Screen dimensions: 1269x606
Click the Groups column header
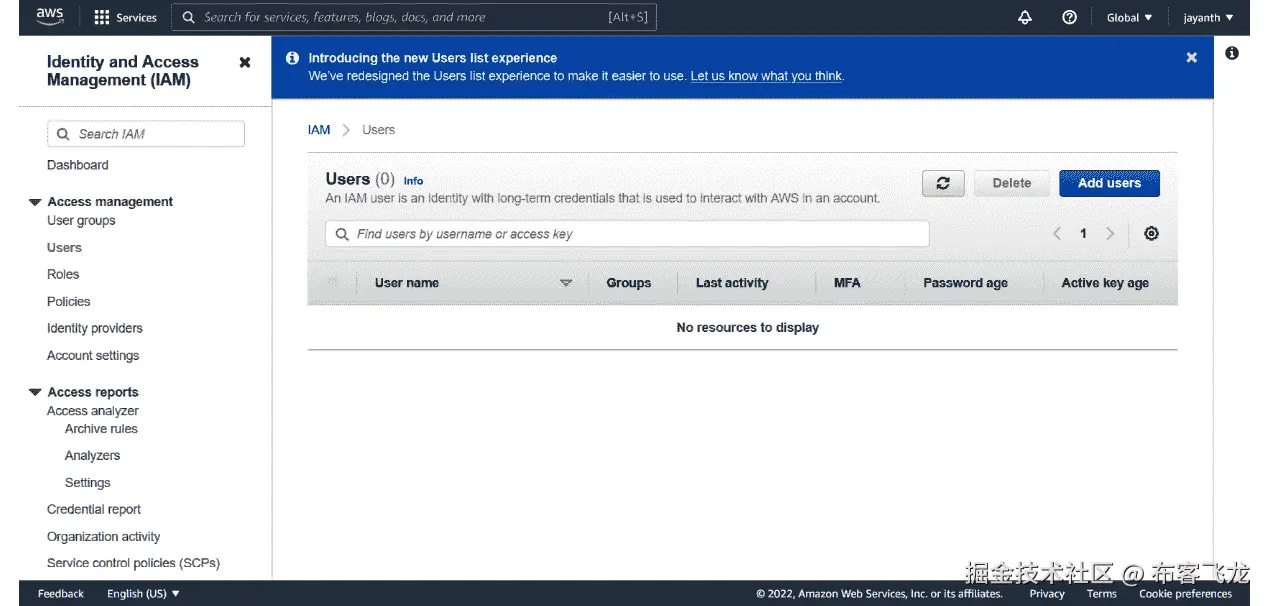coord(628,283)
